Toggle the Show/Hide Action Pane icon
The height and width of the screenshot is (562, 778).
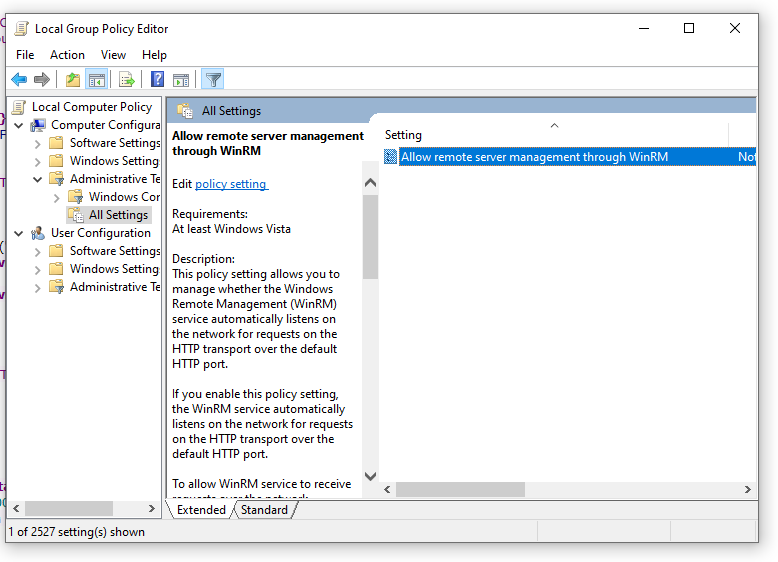[181, 79]
